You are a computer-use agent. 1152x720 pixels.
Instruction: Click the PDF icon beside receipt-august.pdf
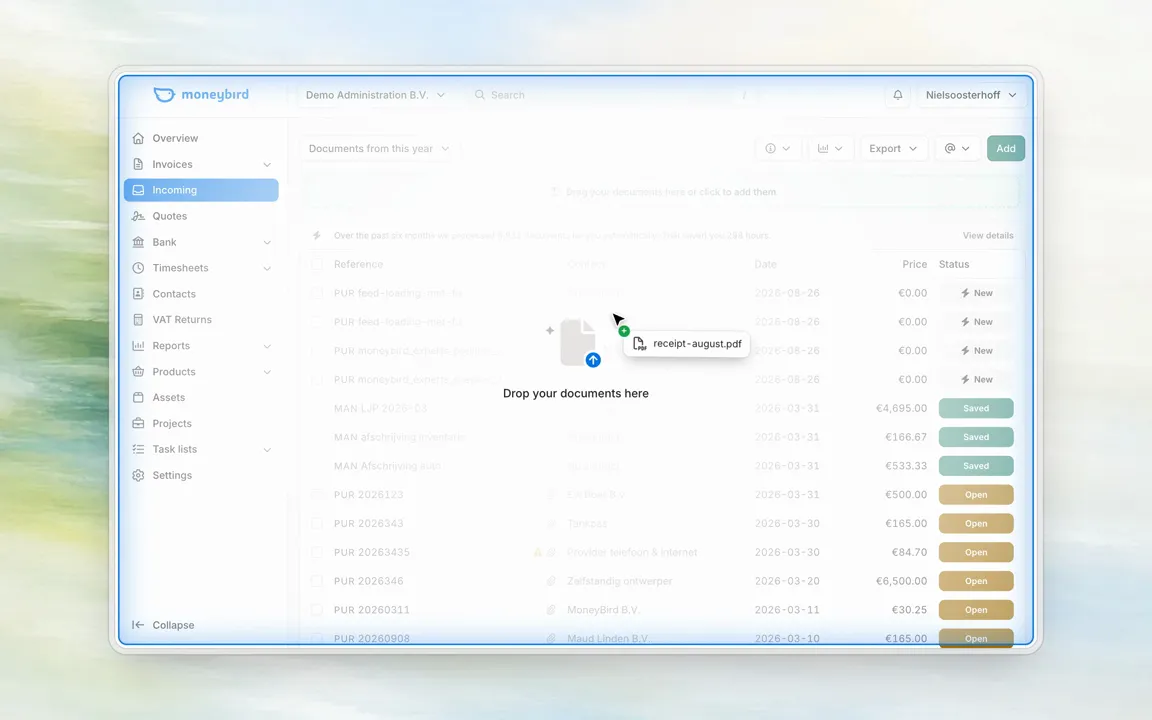pos(639,343)
